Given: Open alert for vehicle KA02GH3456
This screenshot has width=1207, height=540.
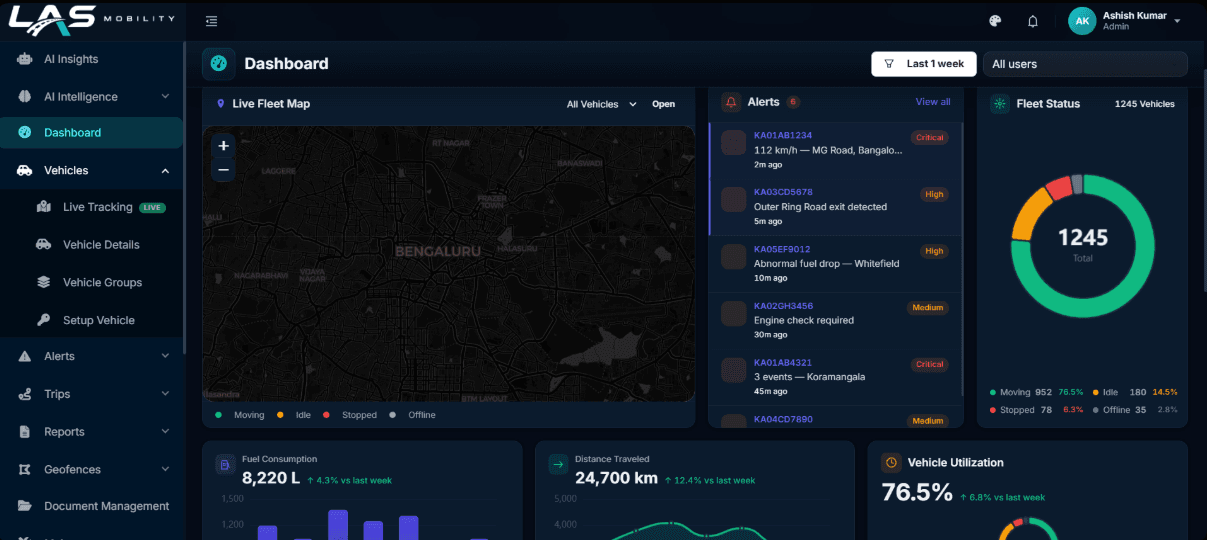Looking at the screenshot, I should click(x=835, y=321).
